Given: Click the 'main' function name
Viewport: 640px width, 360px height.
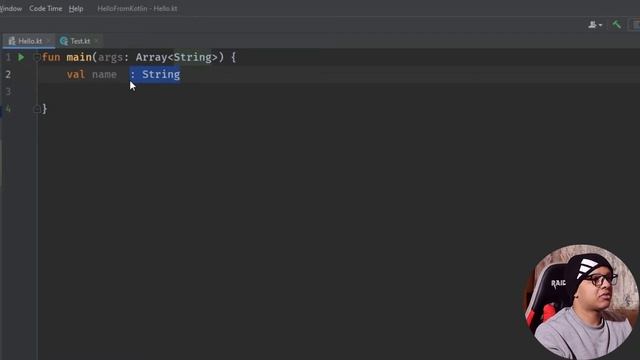Looking at the screenshot, I should (79, 57).
